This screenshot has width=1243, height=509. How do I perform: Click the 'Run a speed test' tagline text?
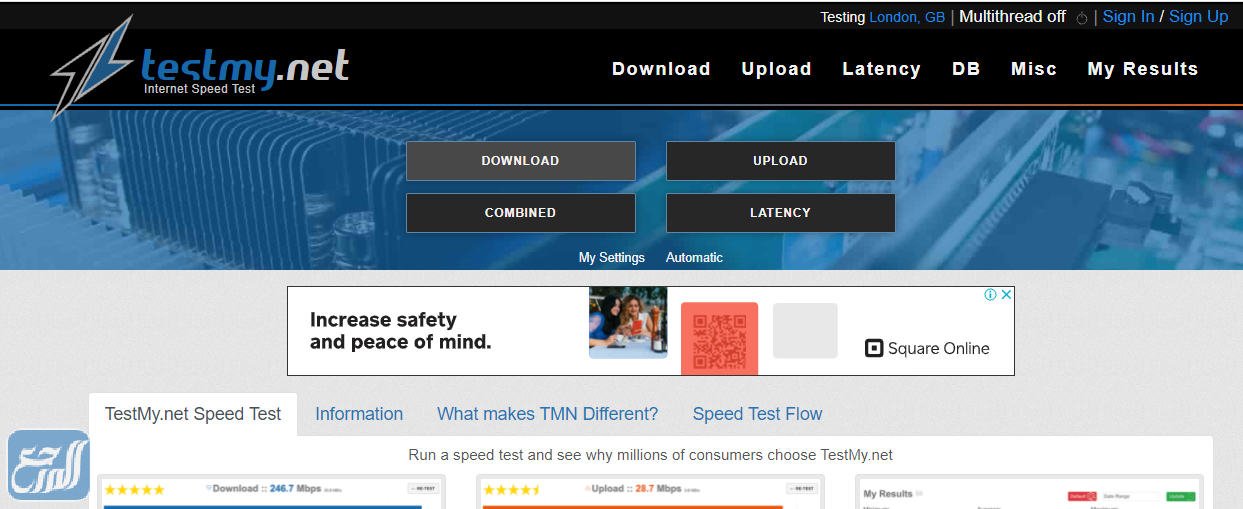(650, 455)
